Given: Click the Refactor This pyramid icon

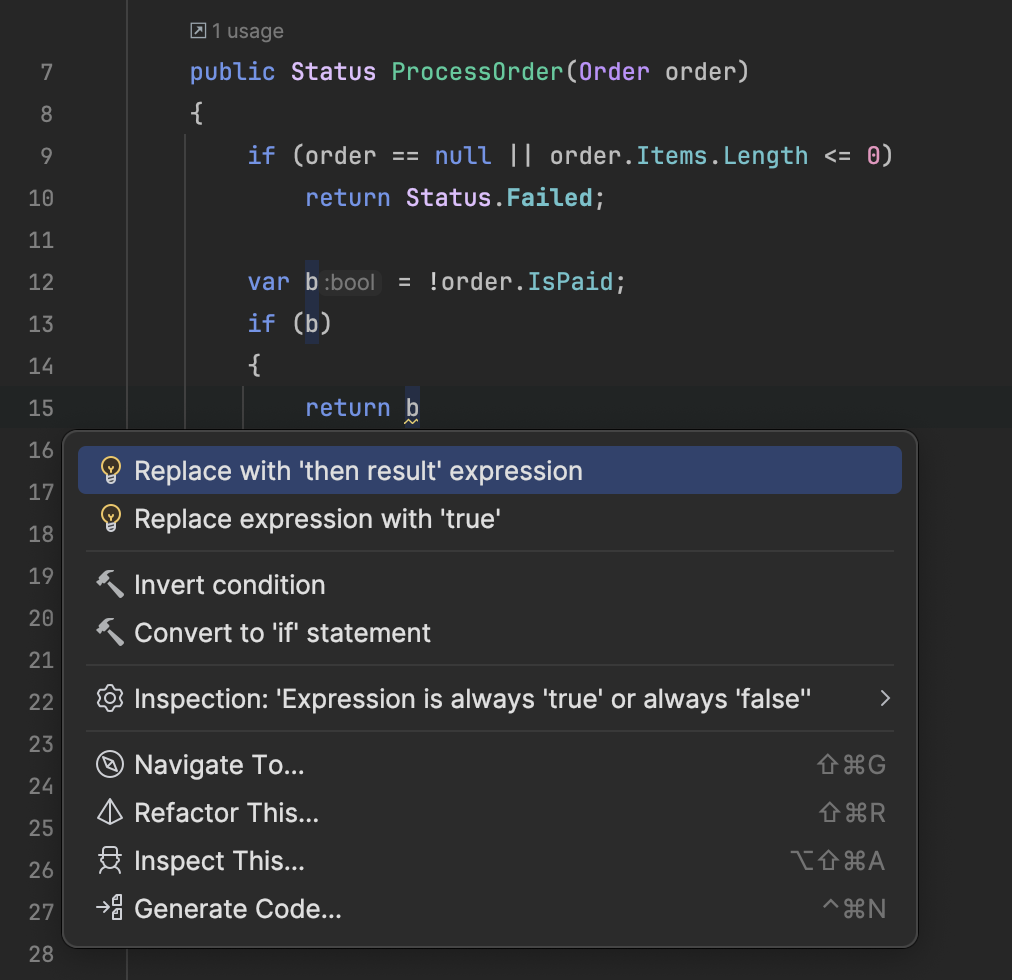Looking at the screenshot, I should pyautogui.click(x=110, y=813).
